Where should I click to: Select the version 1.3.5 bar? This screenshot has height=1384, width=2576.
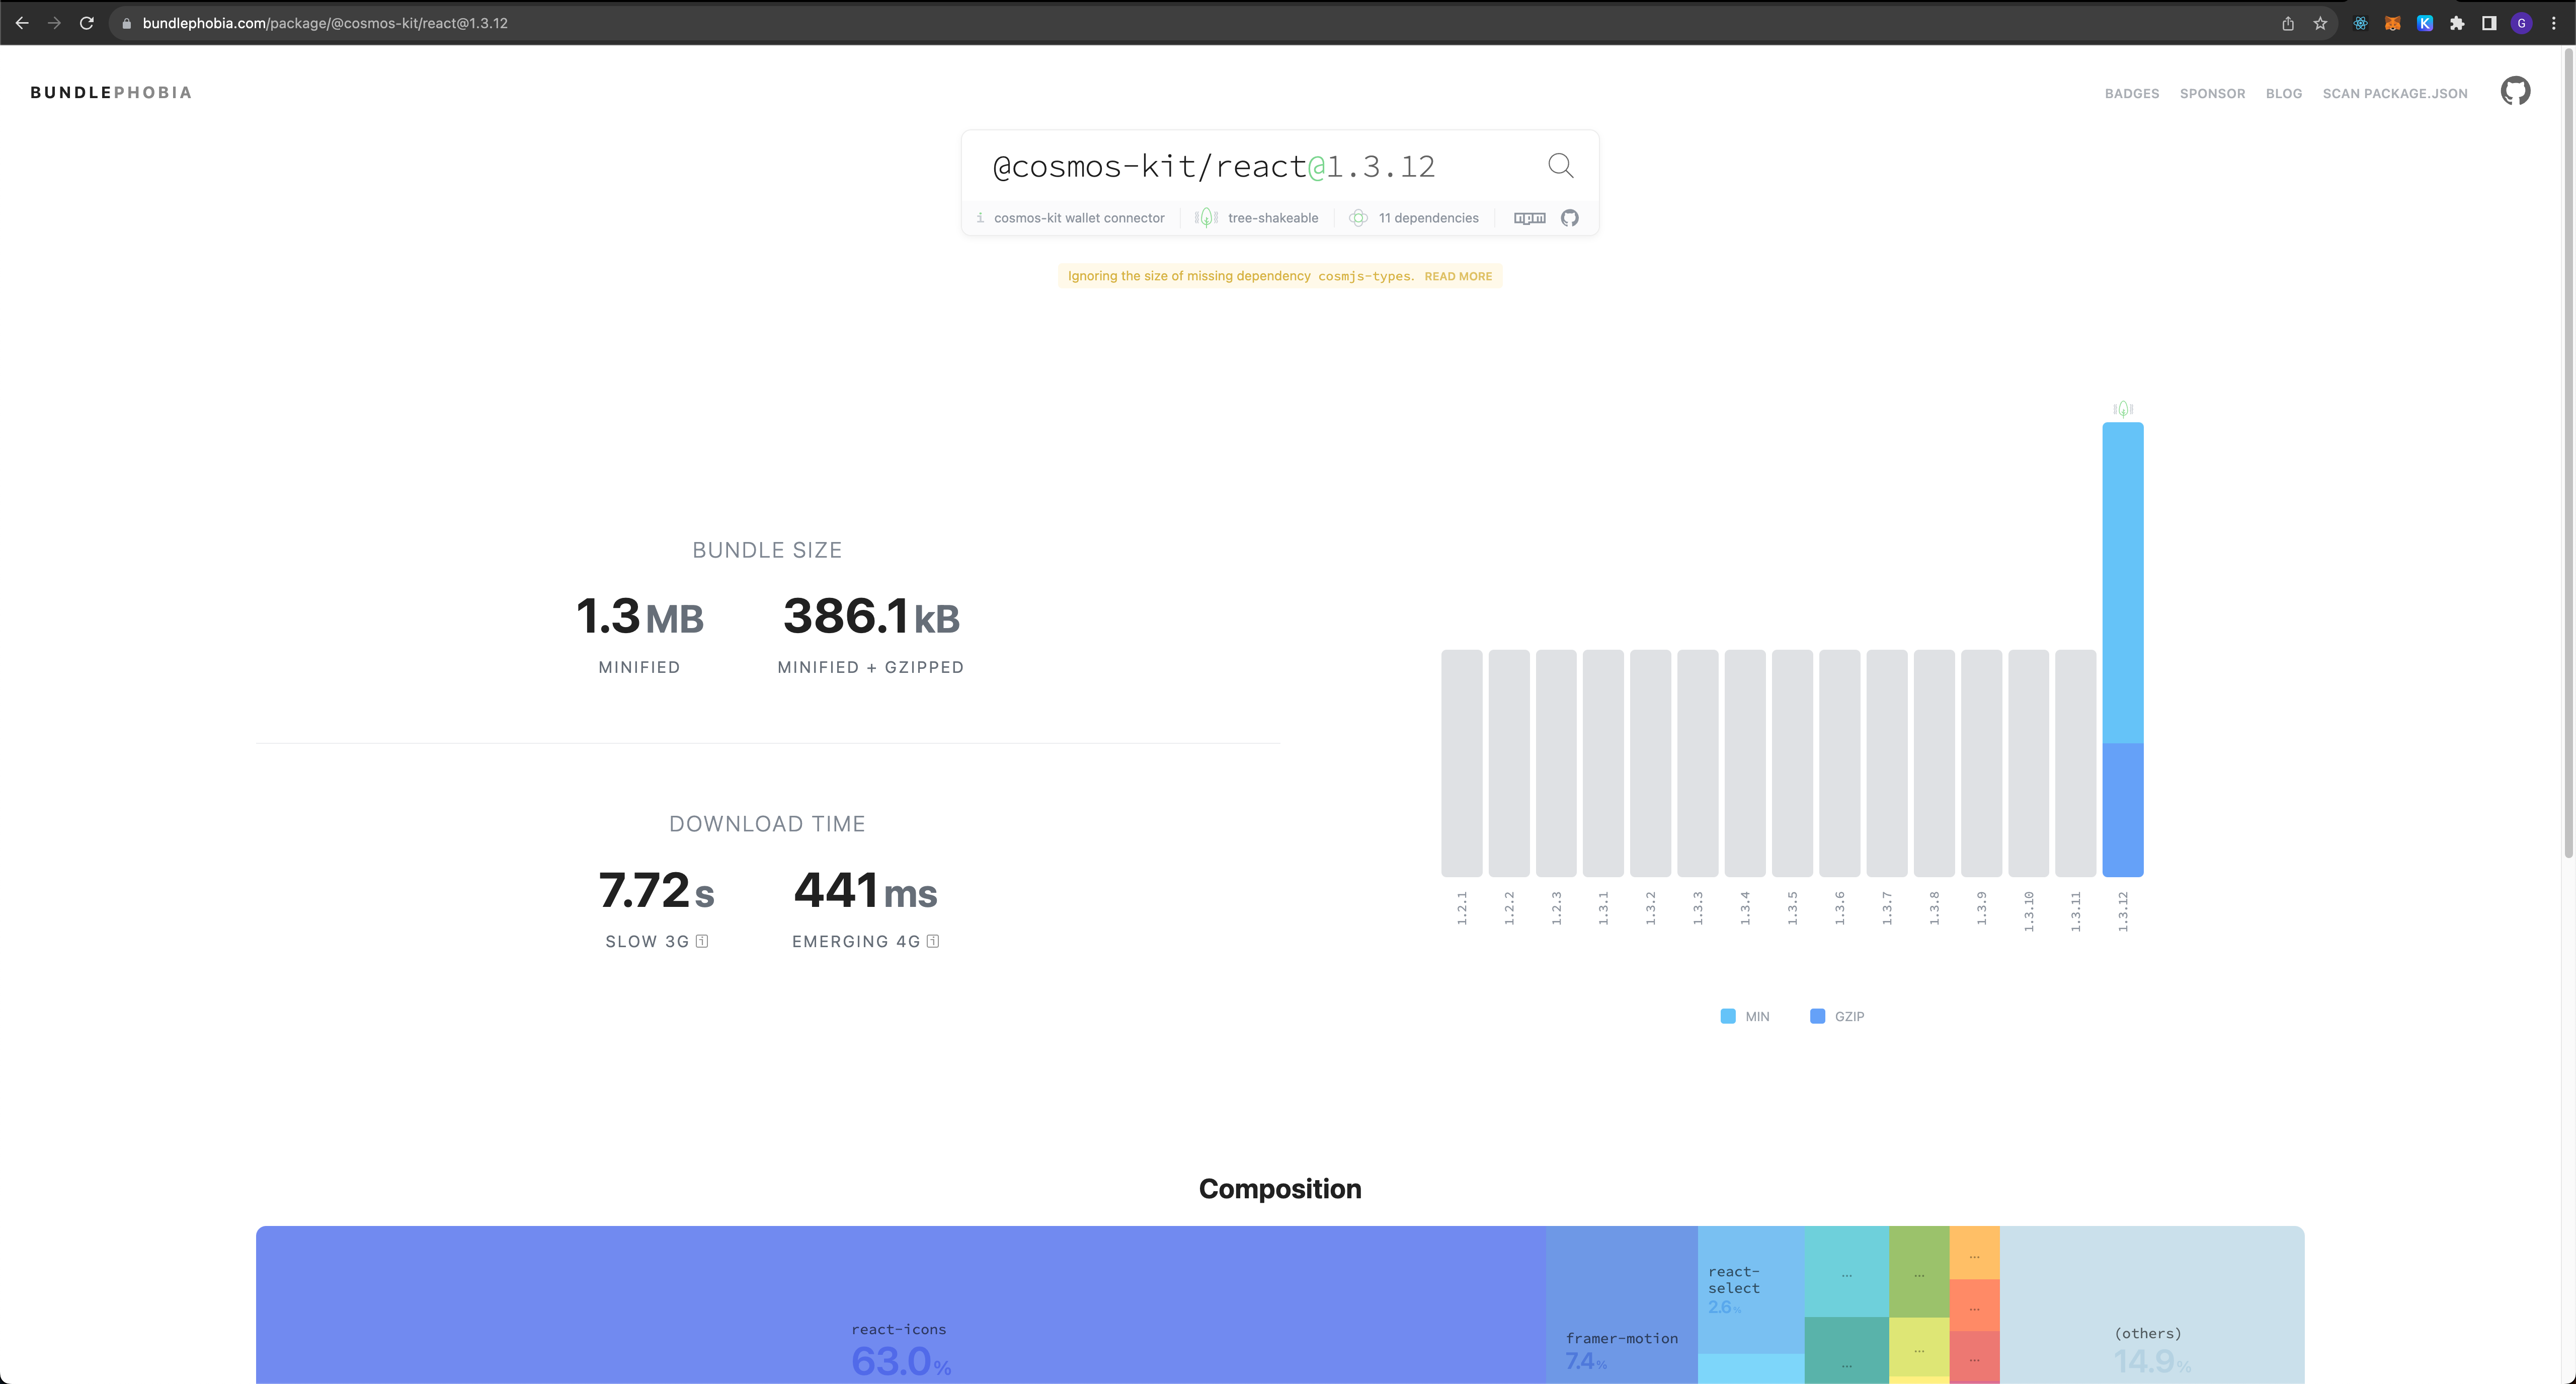pyautogui.click(x=1792, y=763)
